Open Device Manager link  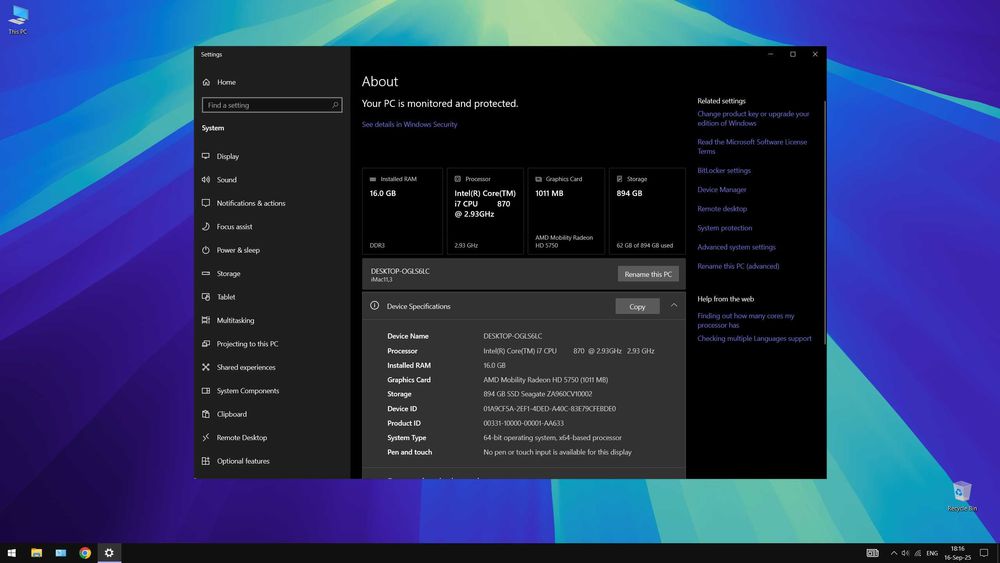(722, 190)
